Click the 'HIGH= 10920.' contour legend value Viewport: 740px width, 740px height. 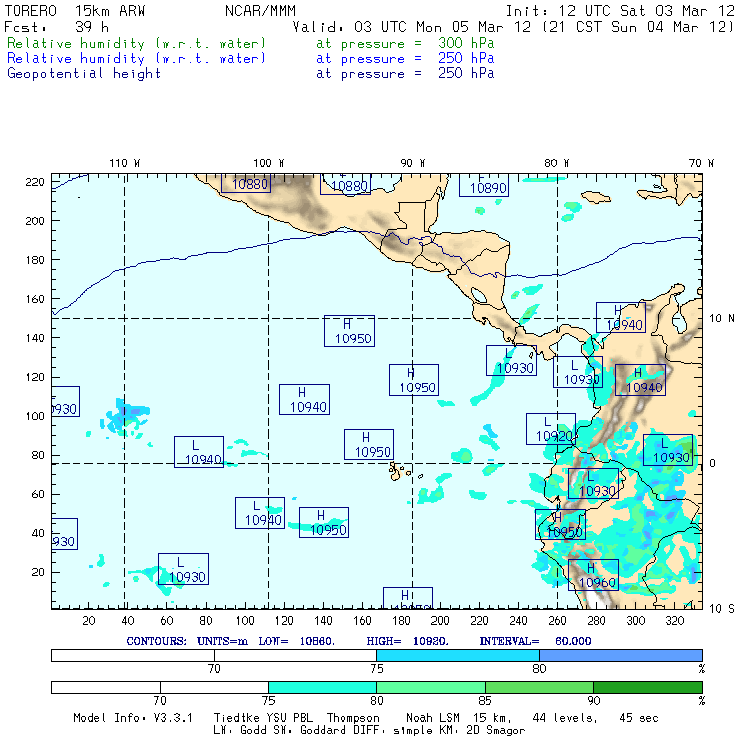tap(408, 641)
